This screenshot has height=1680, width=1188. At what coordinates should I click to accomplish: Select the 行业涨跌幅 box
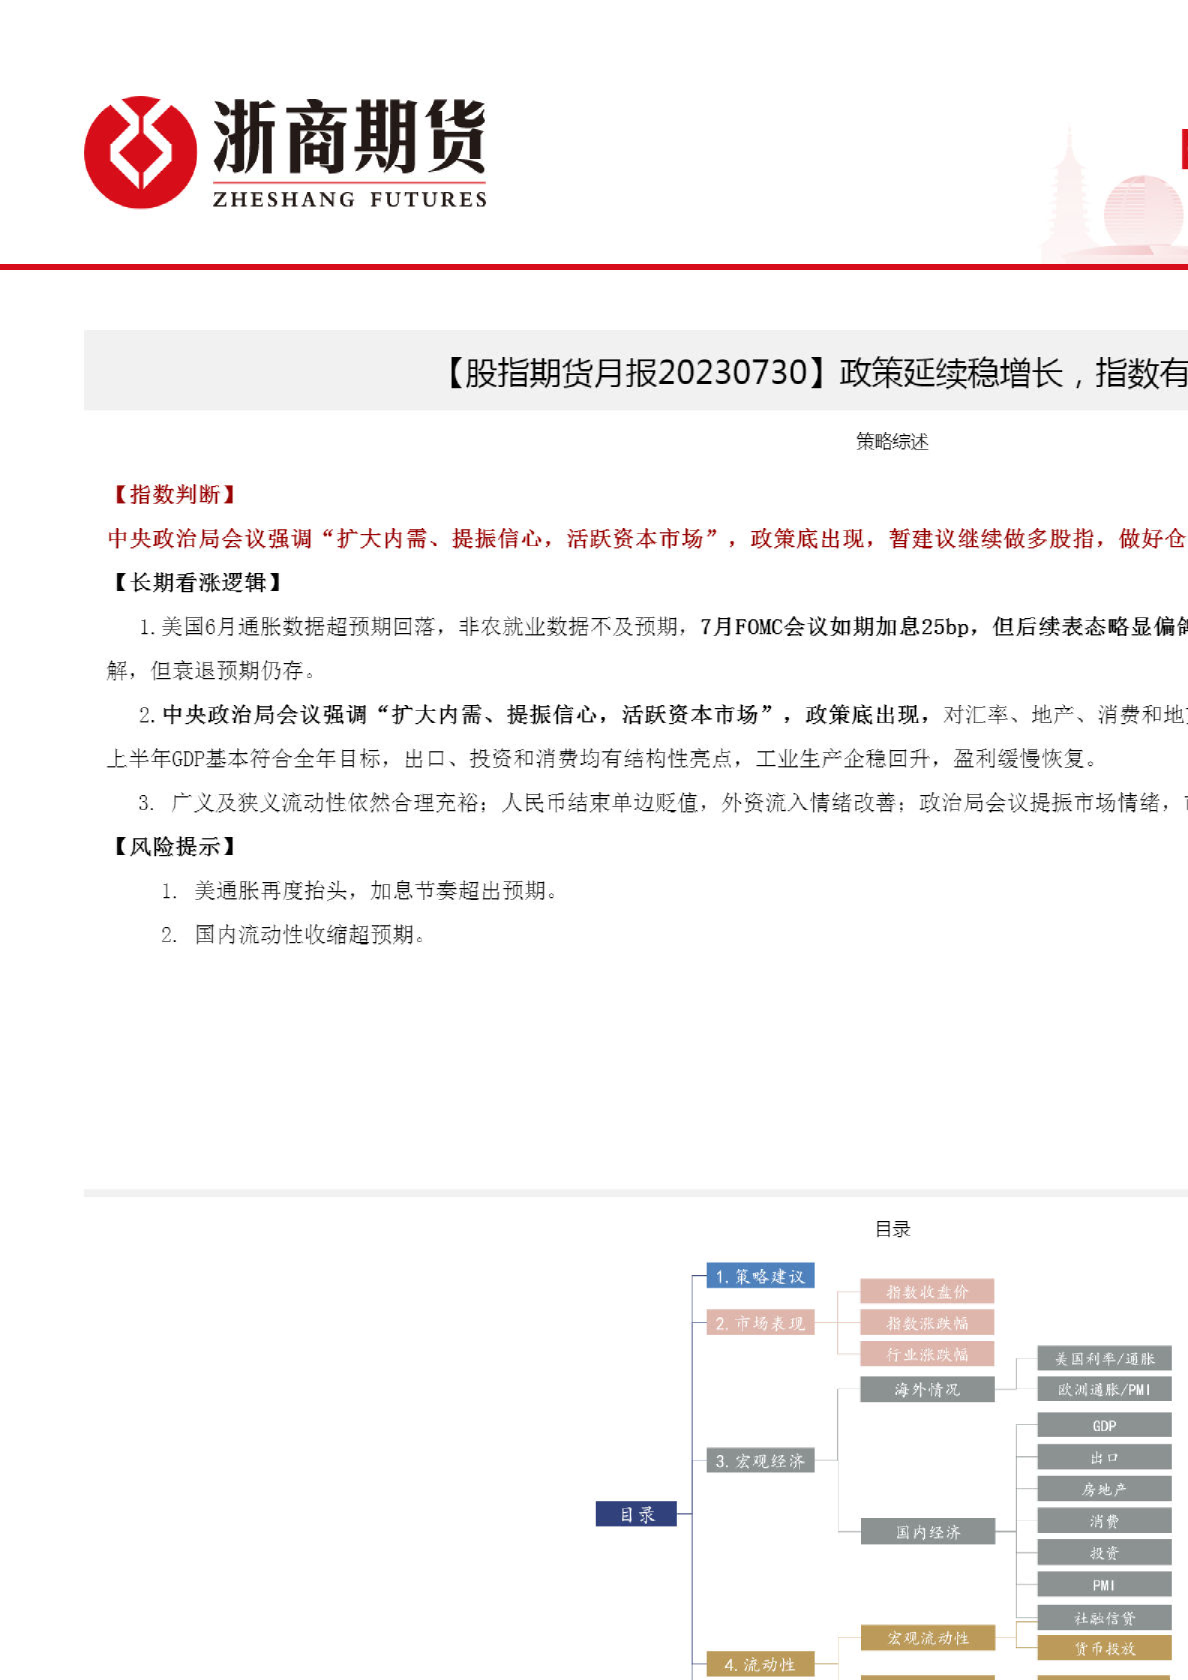927,1354
